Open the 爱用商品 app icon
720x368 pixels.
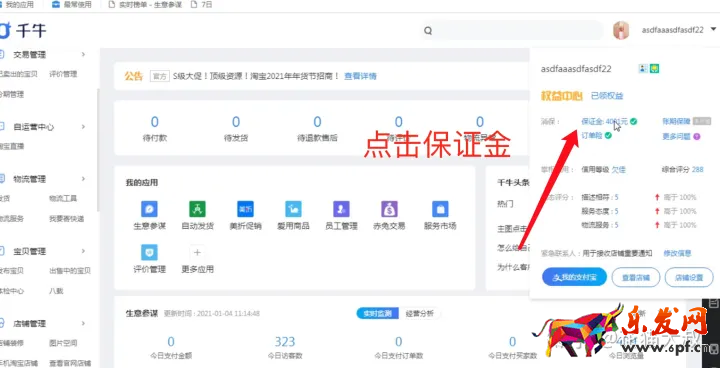[x=293, y=209]
